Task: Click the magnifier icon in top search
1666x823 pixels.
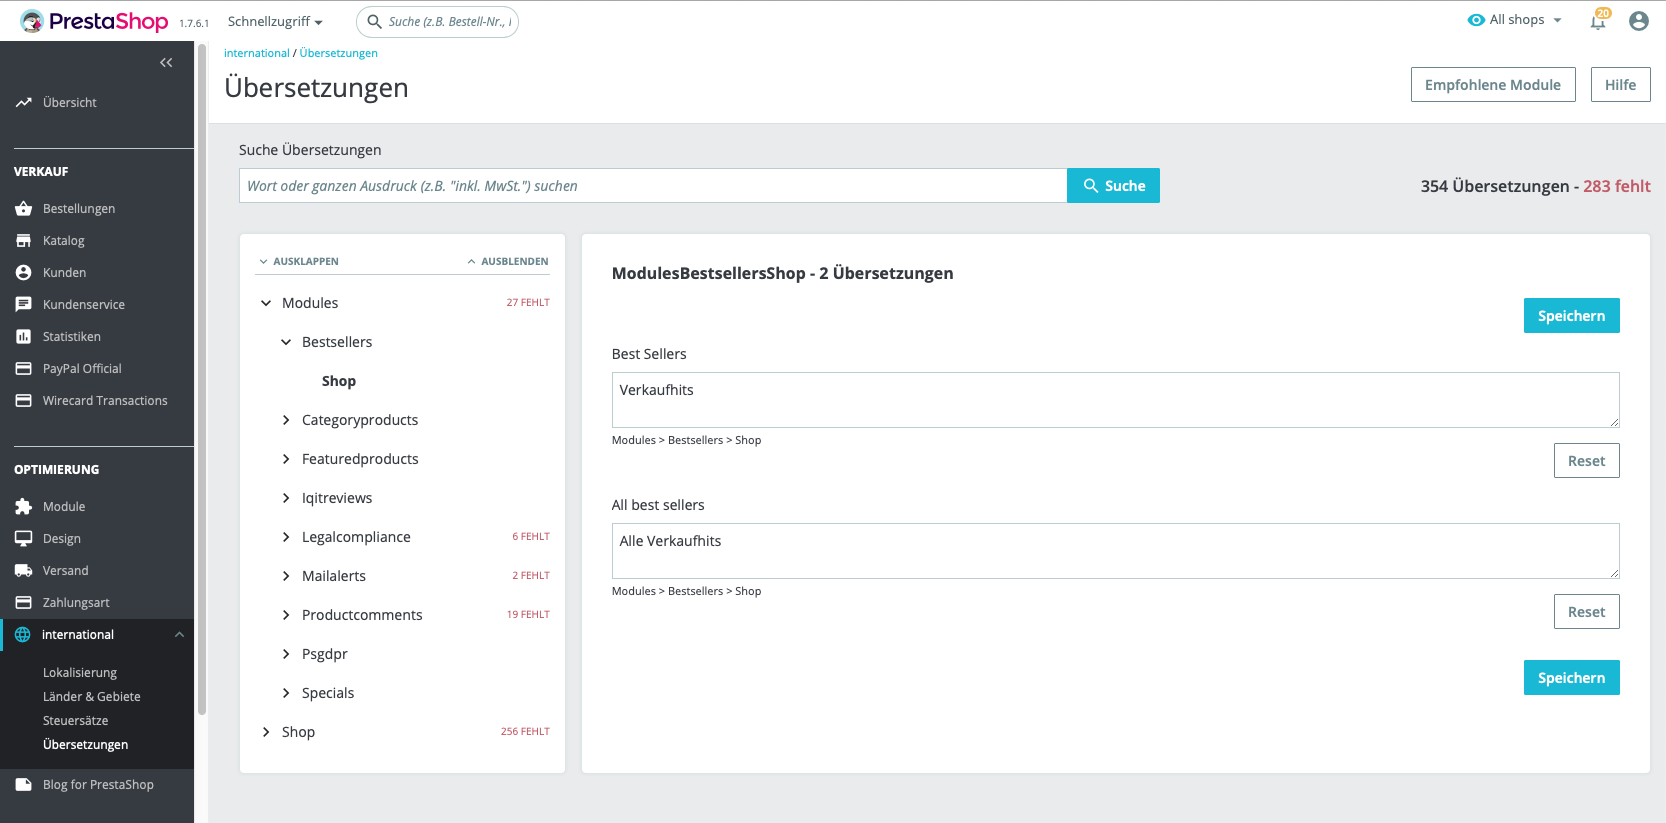Action: point(375,22)
